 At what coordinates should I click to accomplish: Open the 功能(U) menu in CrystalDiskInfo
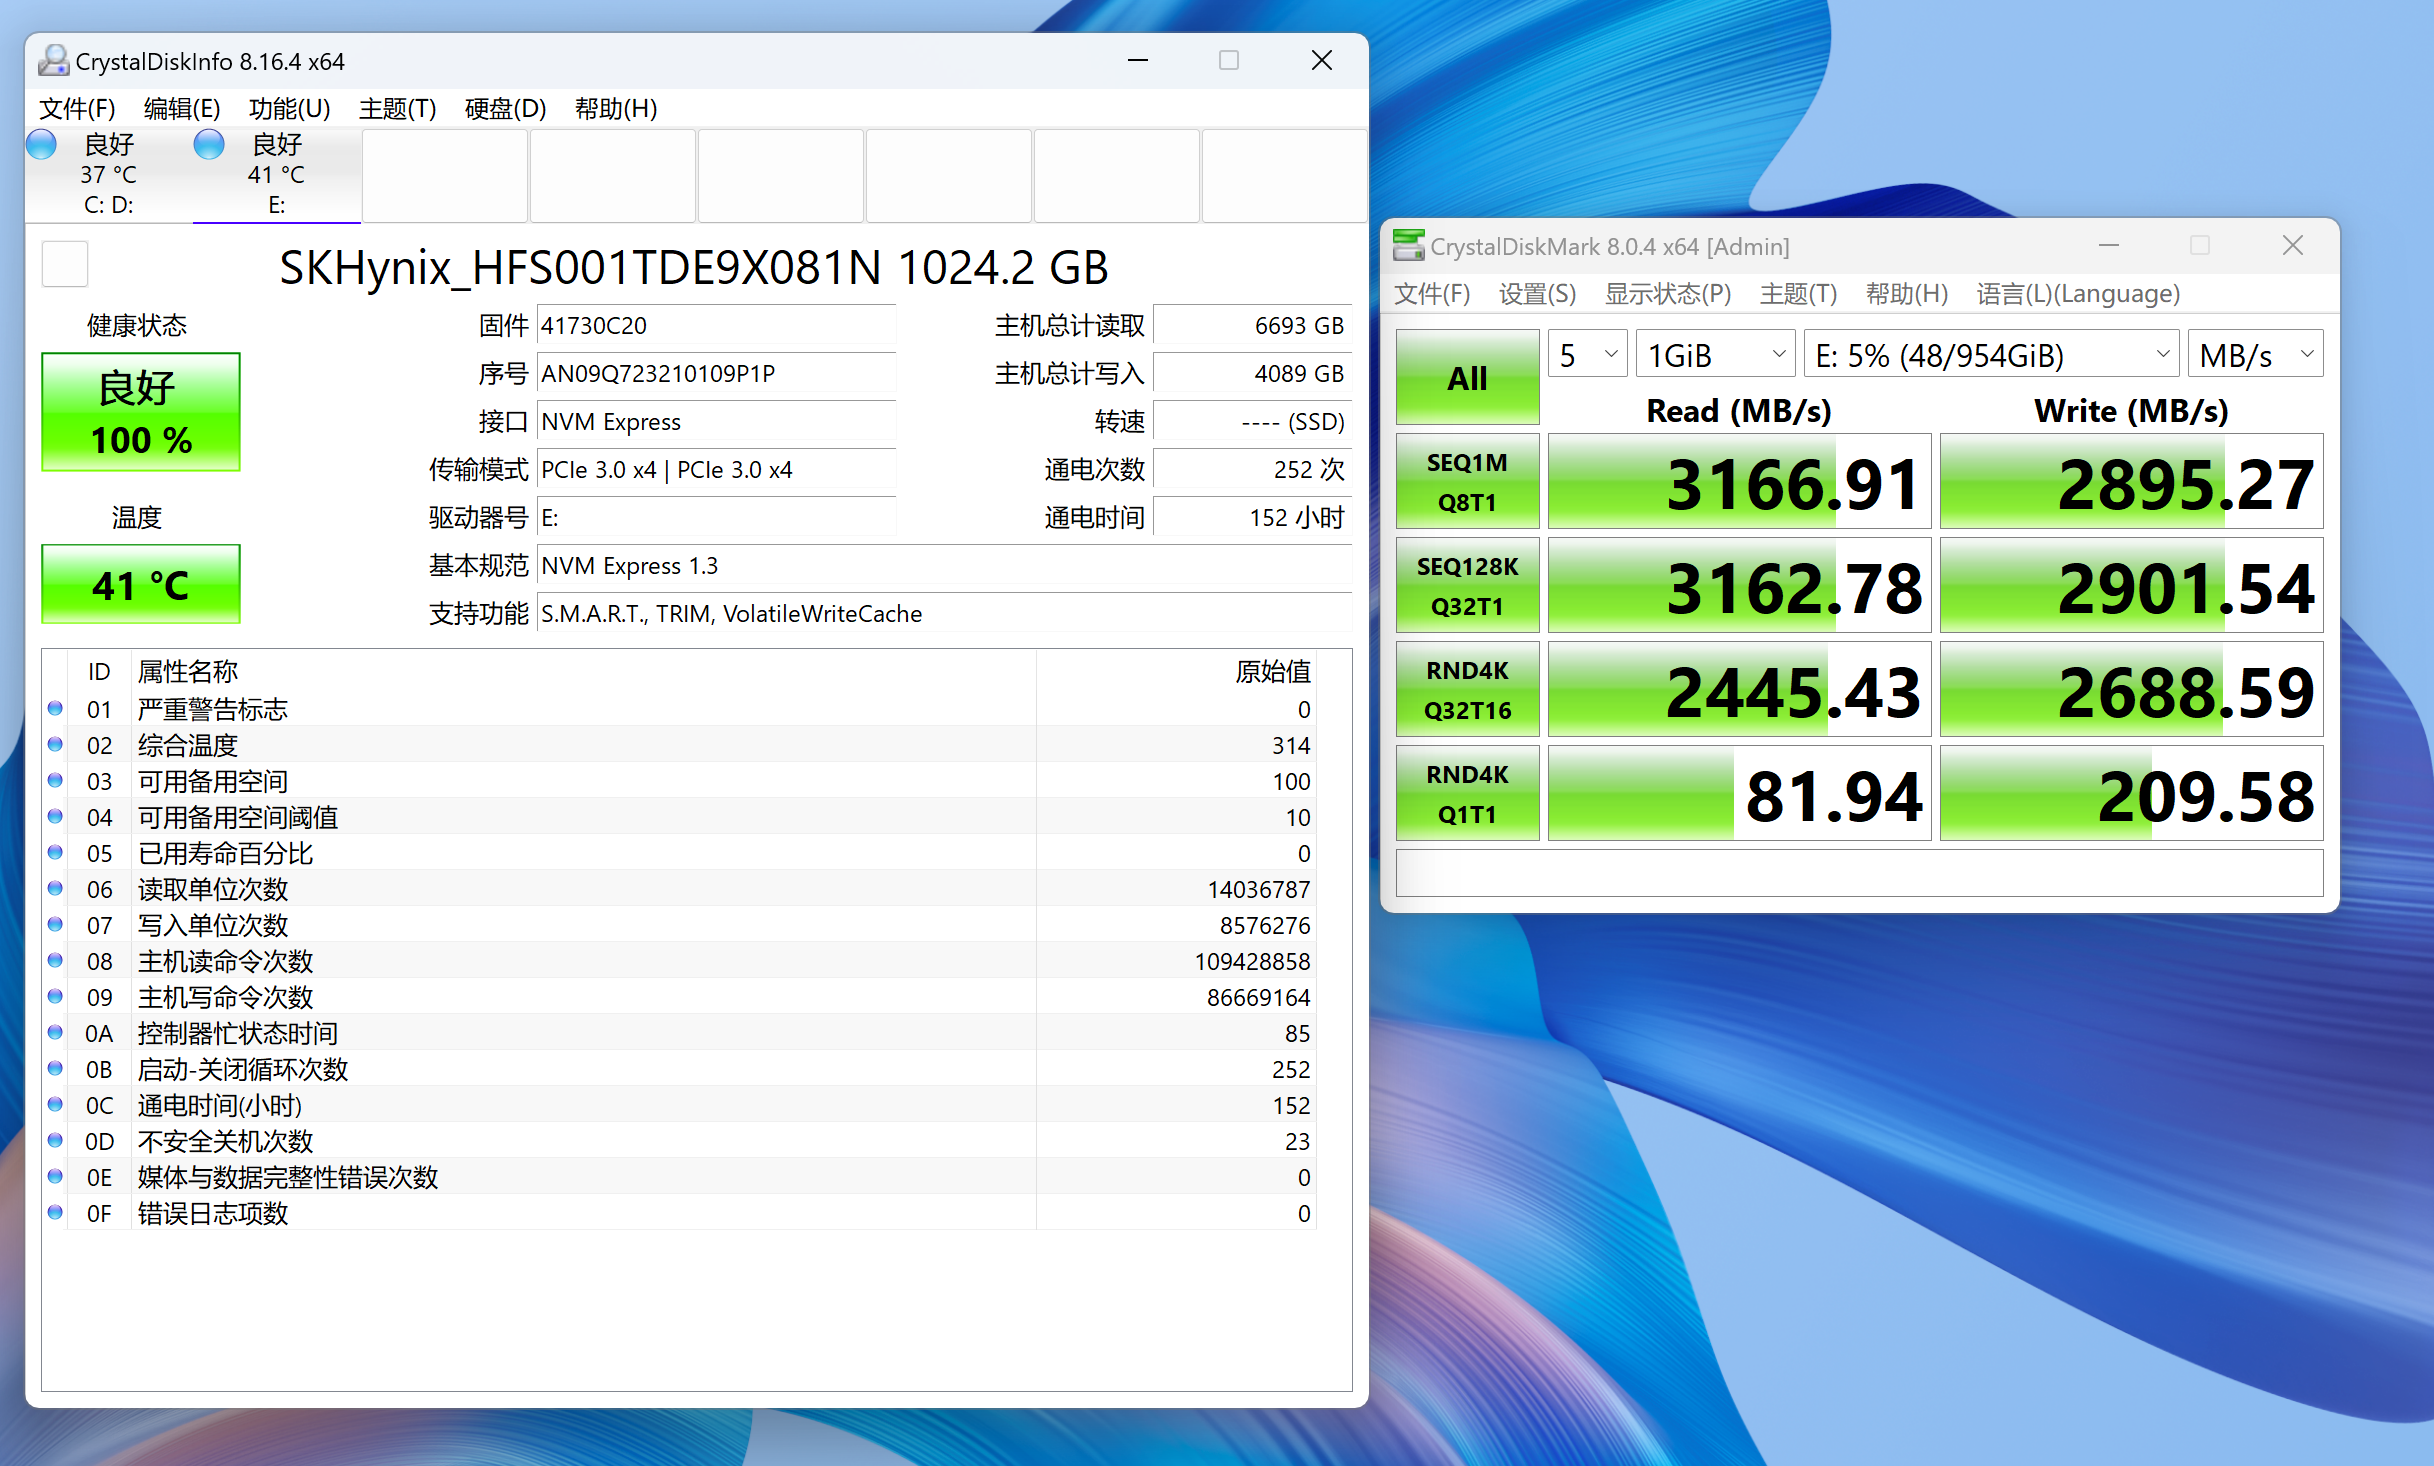tap(291, 109)
